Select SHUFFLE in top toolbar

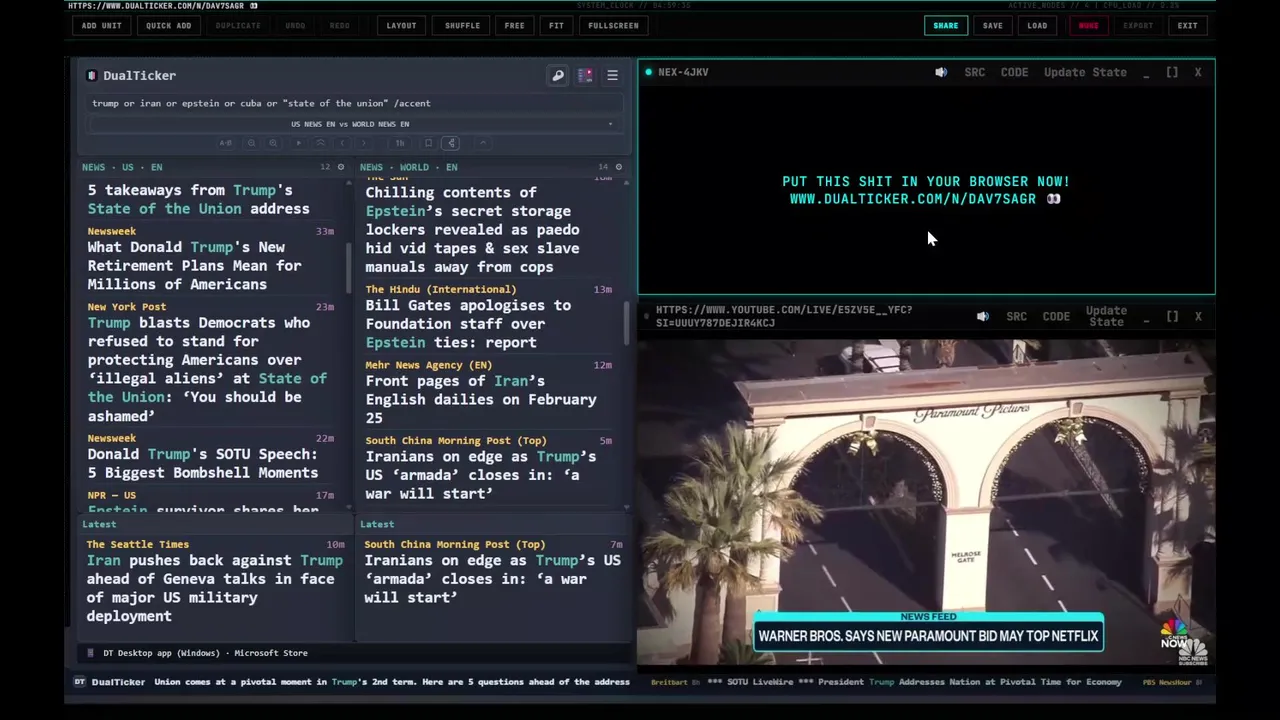pyautogui.click(x=462, y=25)
